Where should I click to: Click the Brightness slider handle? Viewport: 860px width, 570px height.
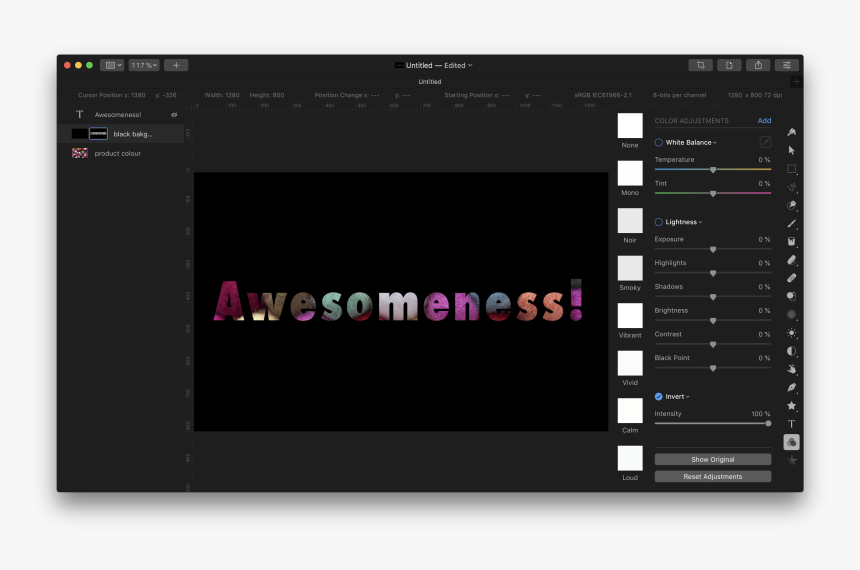click(713, 320)
